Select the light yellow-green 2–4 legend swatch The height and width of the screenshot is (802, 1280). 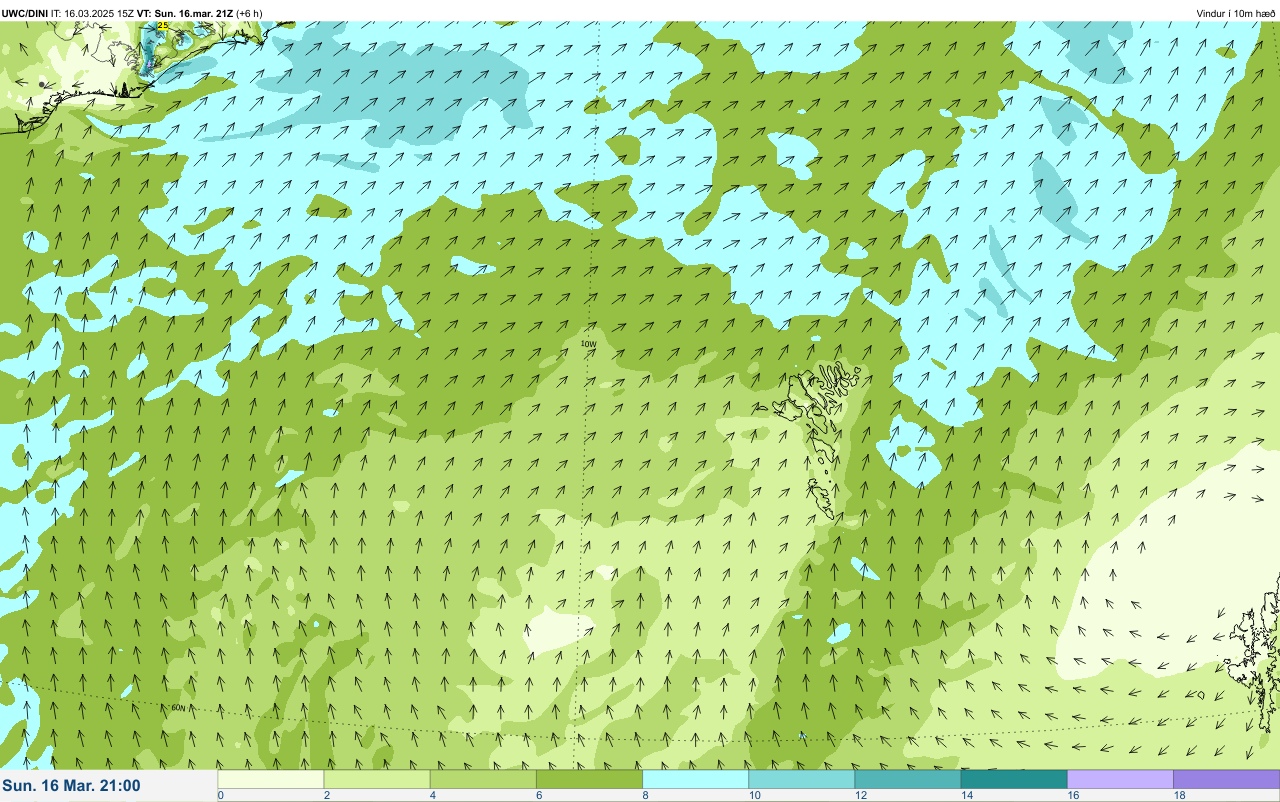377,779
